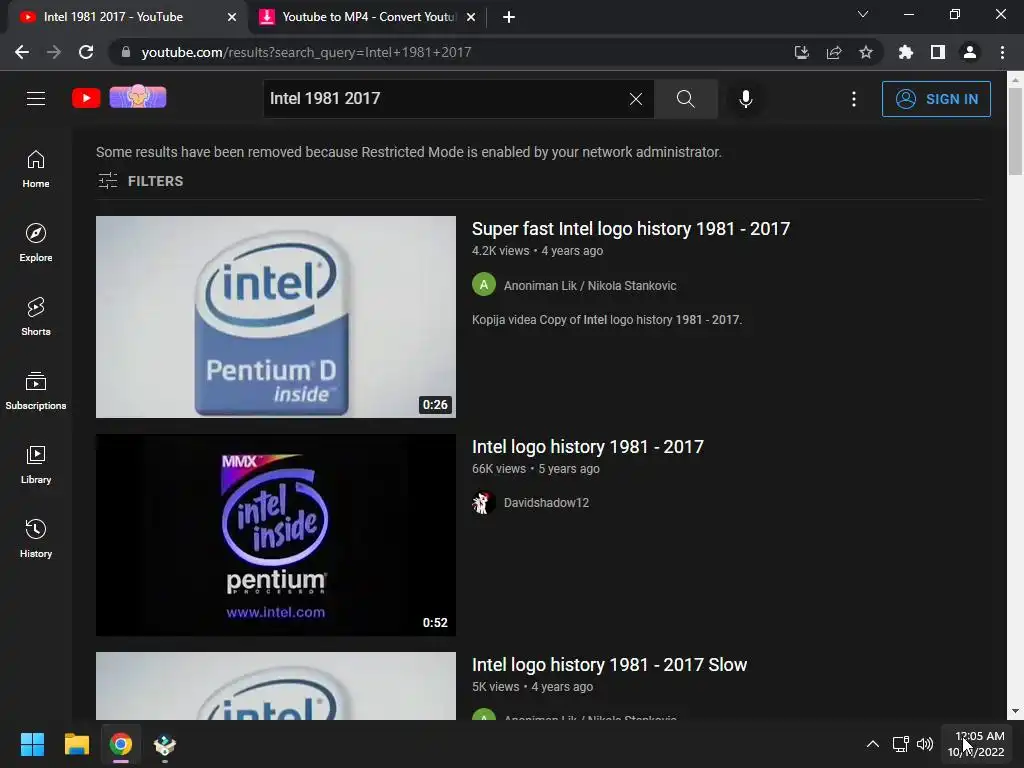Show hidden system tray icons
Screen dimensions: 1024x768
(x=872, y=744)
